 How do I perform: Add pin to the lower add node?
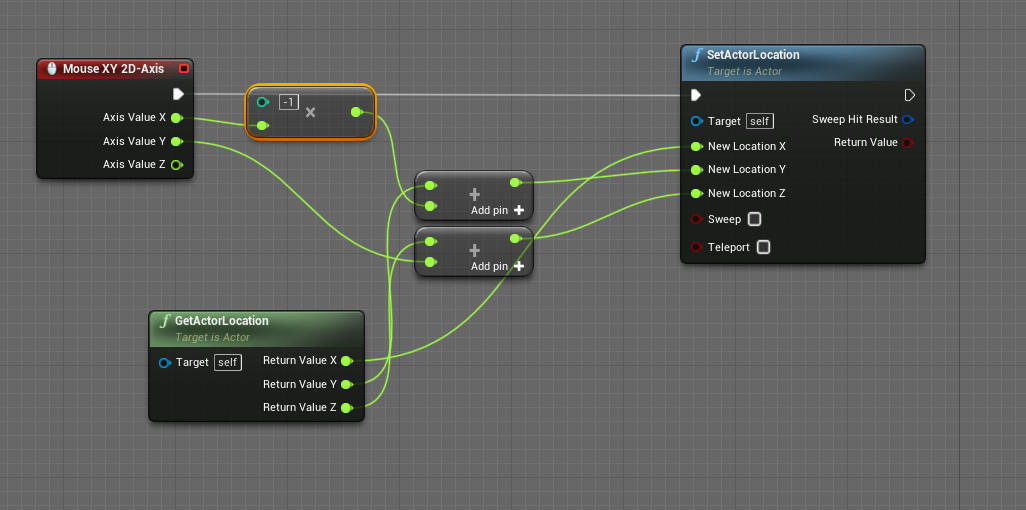pyautogui.click(x=497, y=266)
